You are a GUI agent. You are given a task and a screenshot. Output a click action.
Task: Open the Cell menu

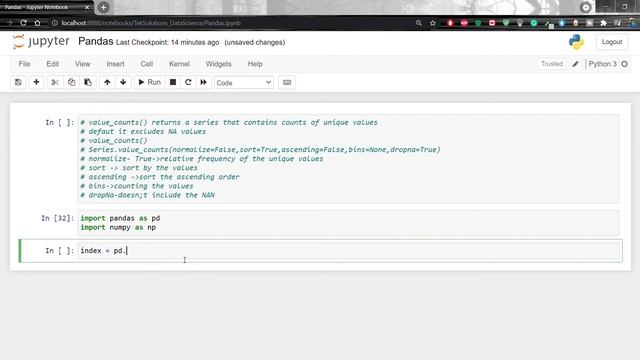pyautogui.click(x=147, y=64)
